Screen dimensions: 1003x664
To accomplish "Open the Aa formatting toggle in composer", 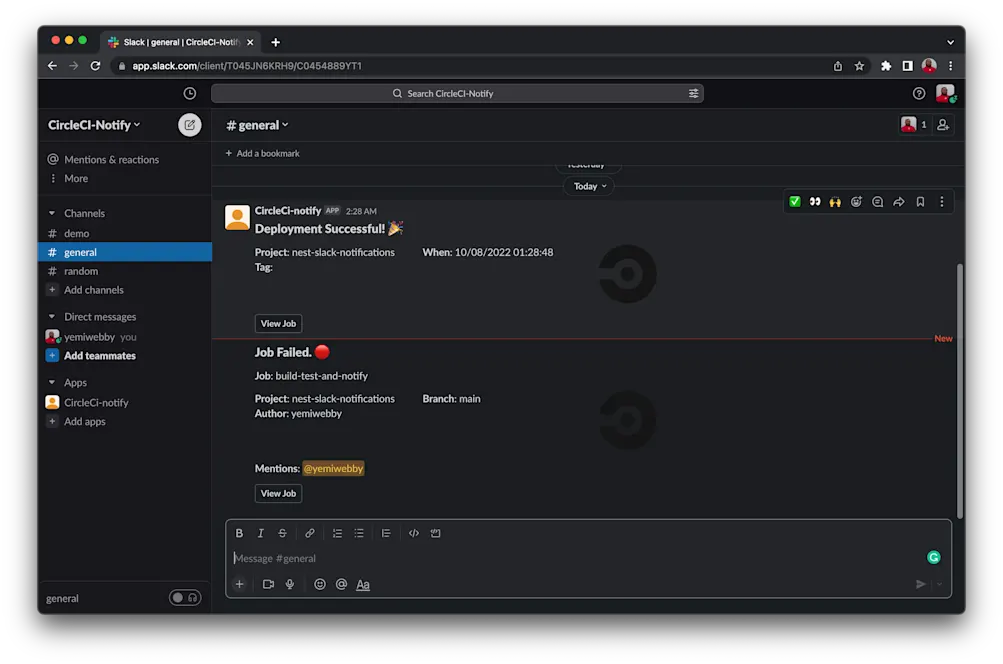I will tap(363, 584).
